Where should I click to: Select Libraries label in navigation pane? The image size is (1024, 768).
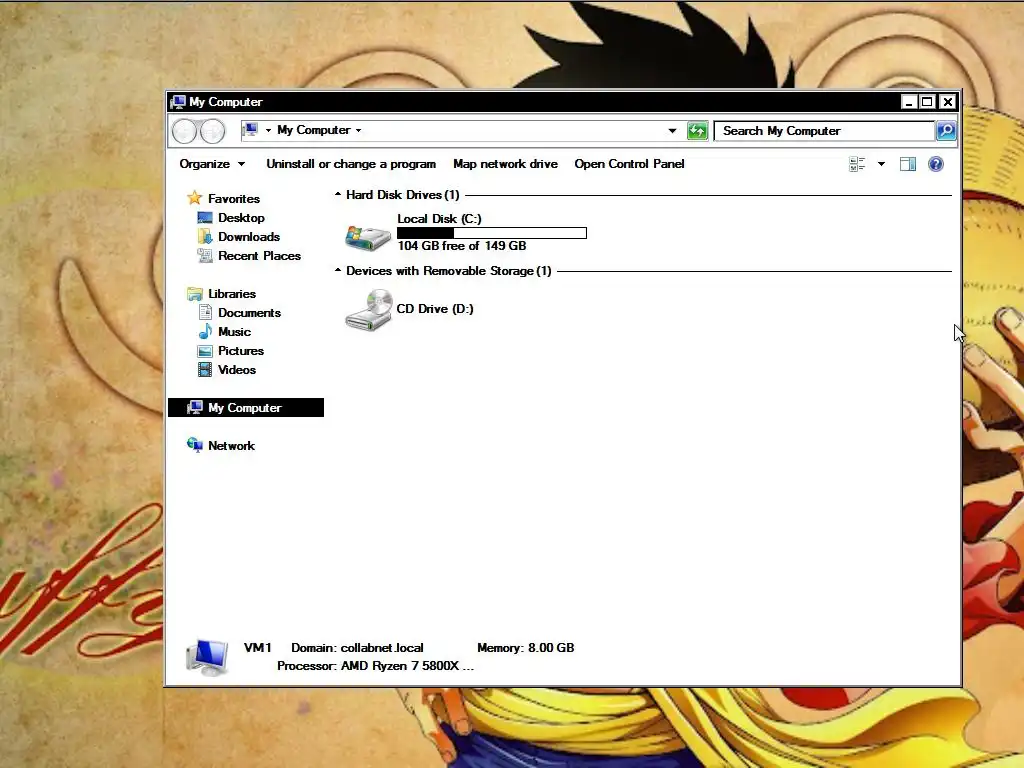coord(232,294)
